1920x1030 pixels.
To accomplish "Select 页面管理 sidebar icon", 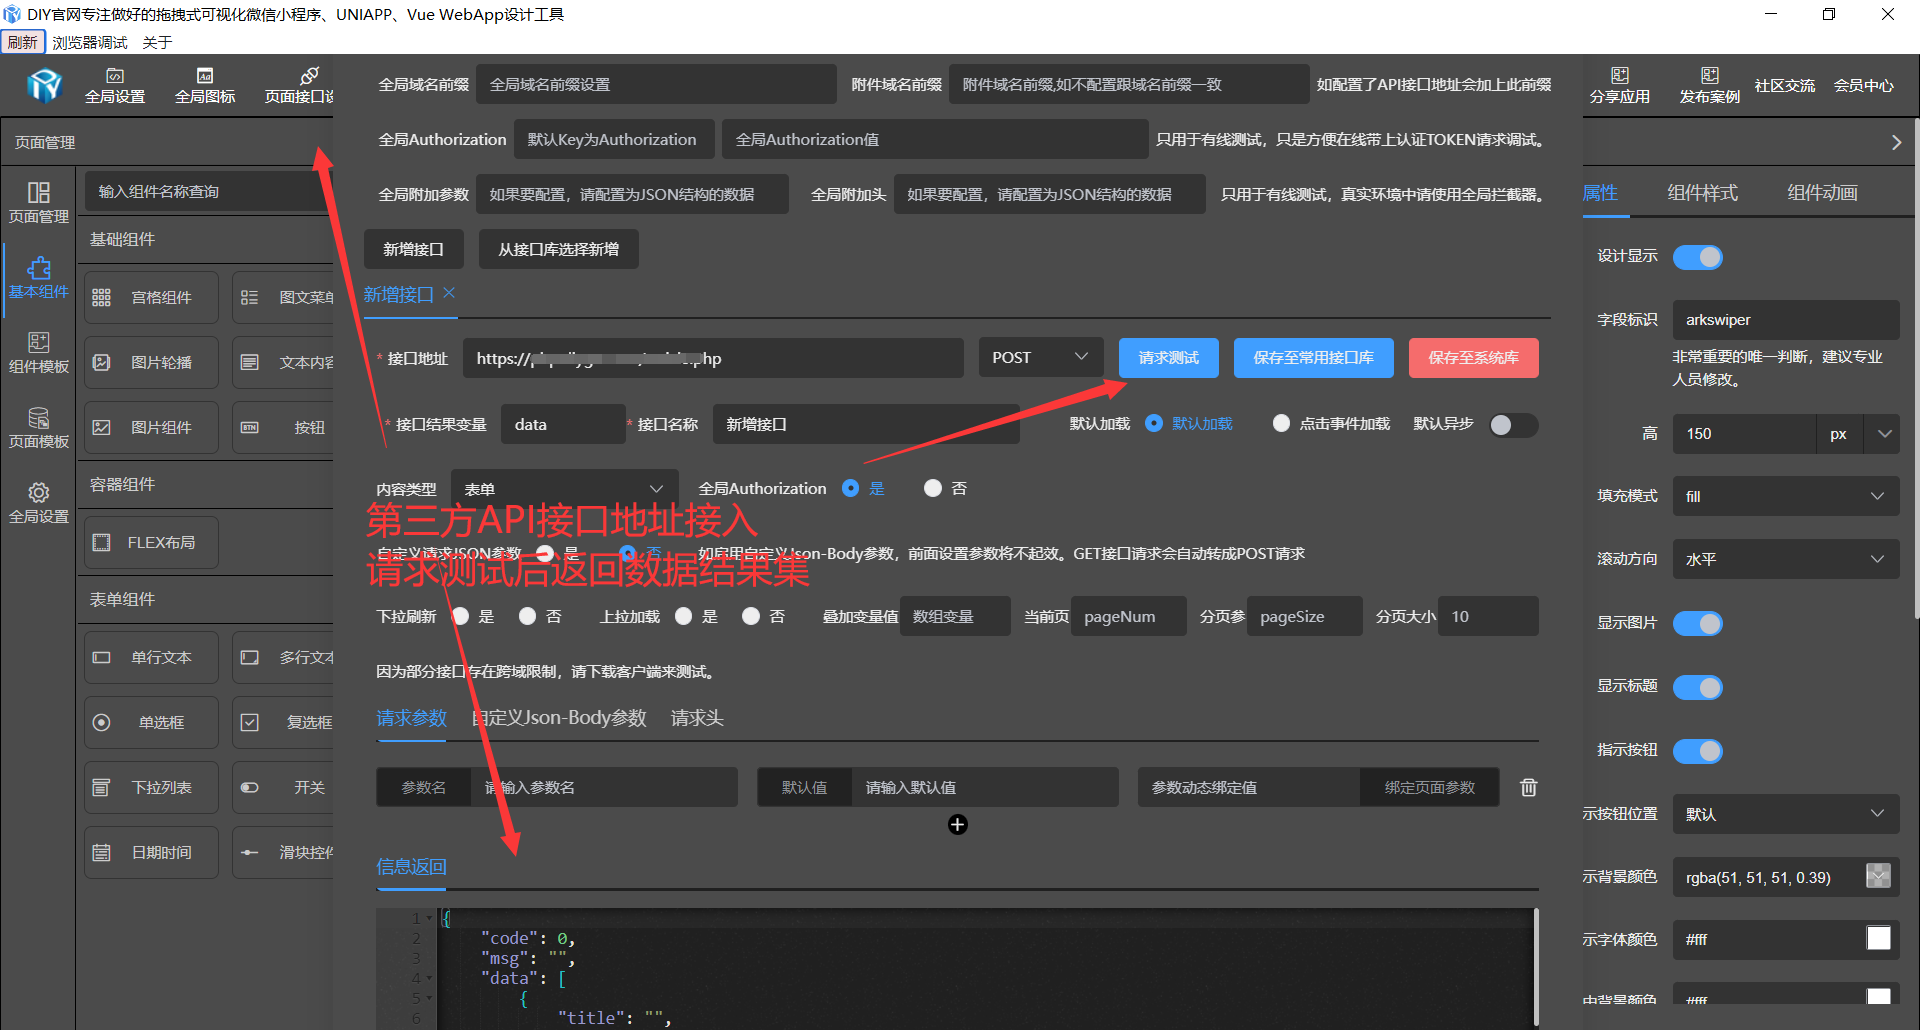I will click(39, 202).
